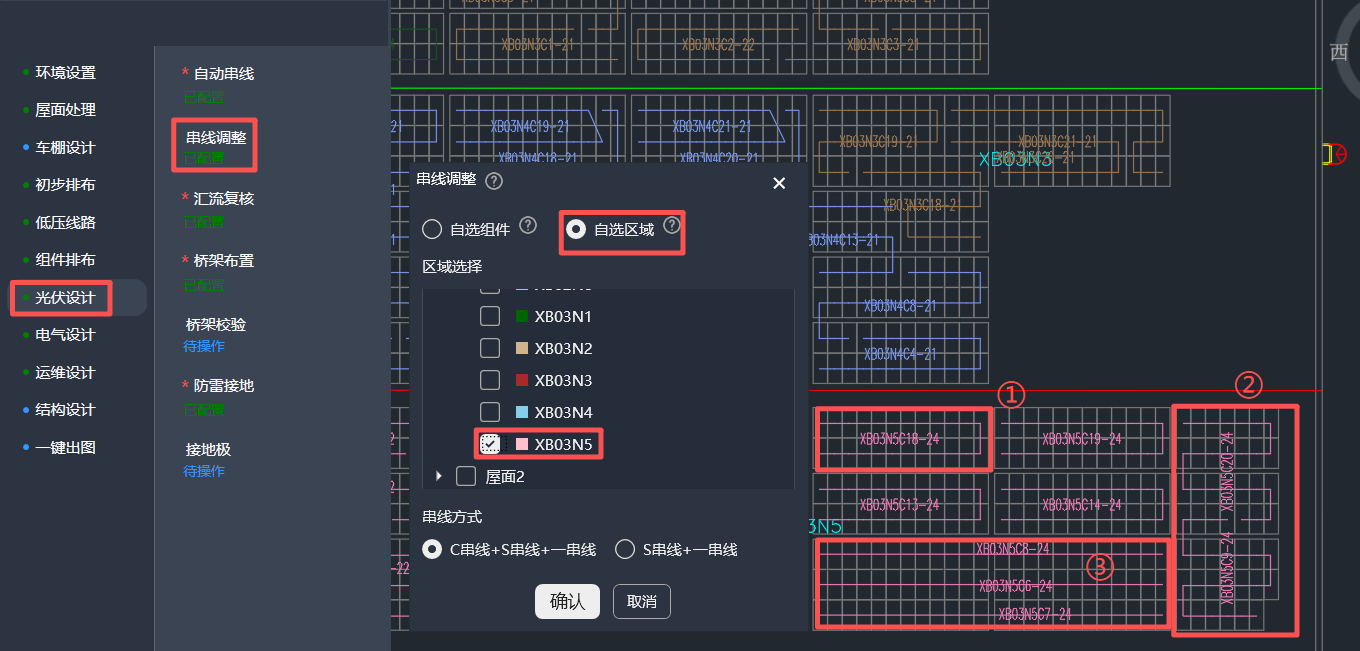Image resolution: width=1360 pixels, height=651 pixels.
Task: Select 串线调整 in the submenu
Action: point(216,137)
